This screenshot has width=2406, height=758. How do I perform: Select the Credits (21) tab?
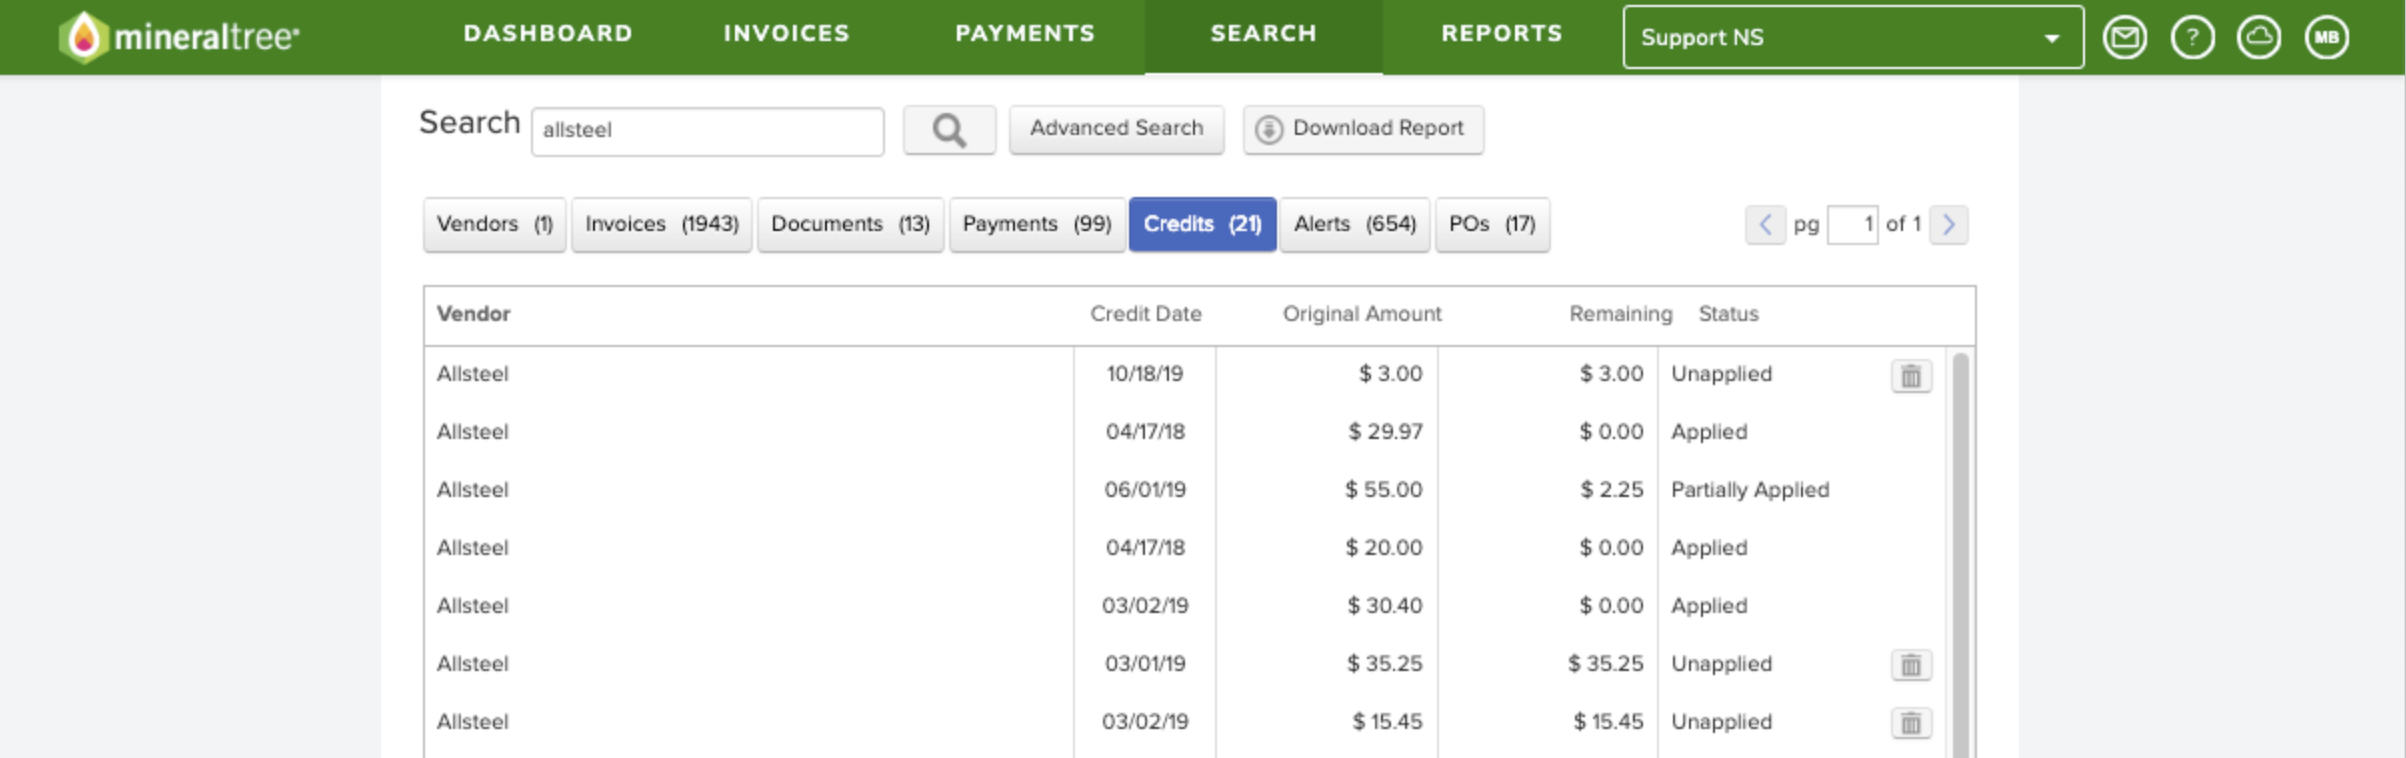[x=1203, y=224]
